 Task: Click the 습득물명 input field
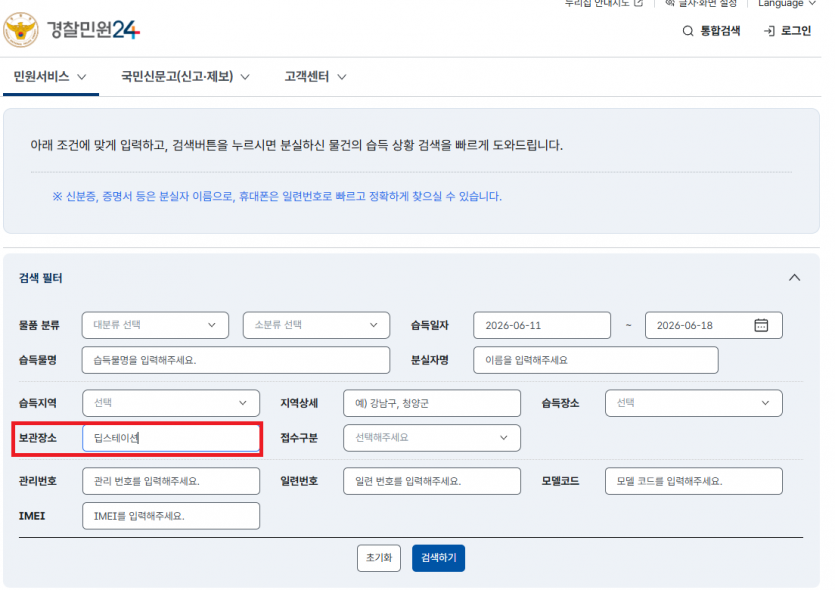[x=236, y=360]
